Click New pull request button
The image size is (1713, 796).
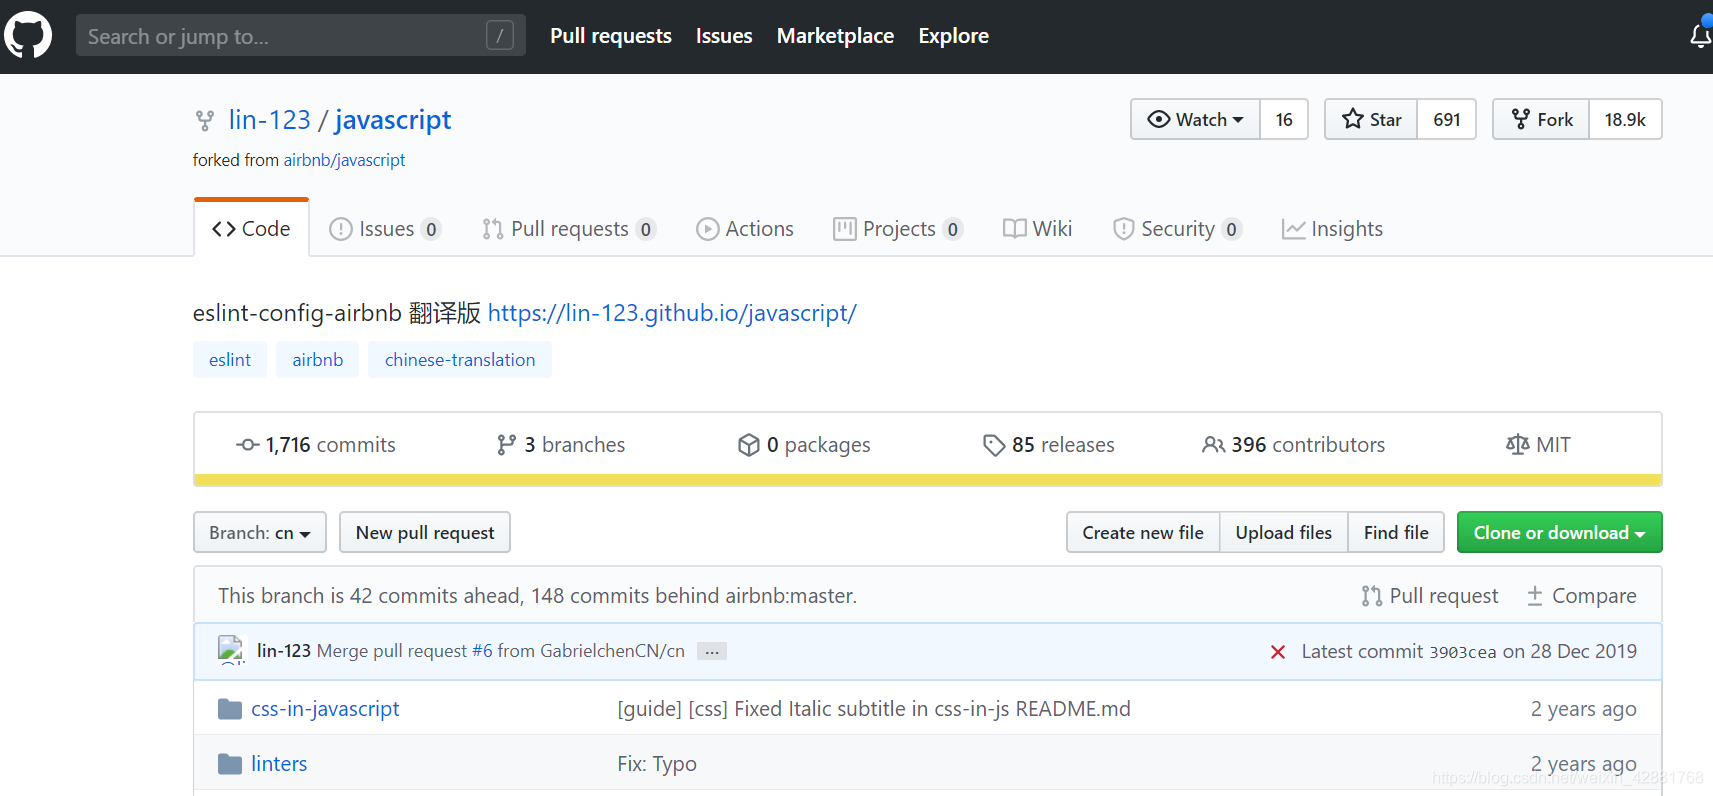[425, 533]
